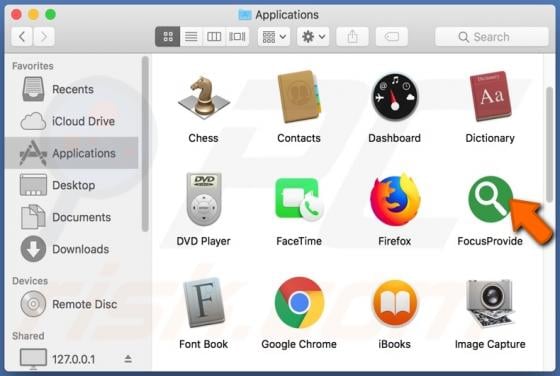Close the Finder window
This screenshot has height=376, width=560.
[16, 15]
